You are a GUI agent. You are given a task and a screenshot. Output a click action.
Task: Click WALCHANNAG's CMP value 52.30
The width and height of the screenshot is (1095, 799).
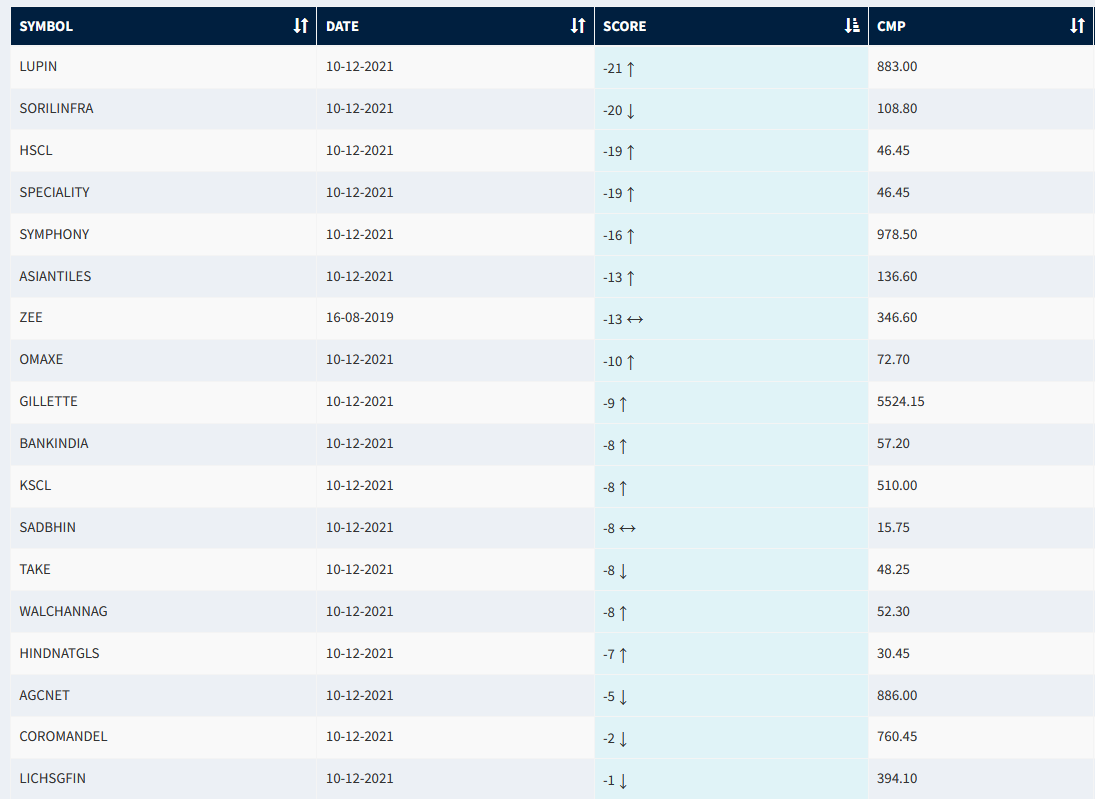pos(893,611)
